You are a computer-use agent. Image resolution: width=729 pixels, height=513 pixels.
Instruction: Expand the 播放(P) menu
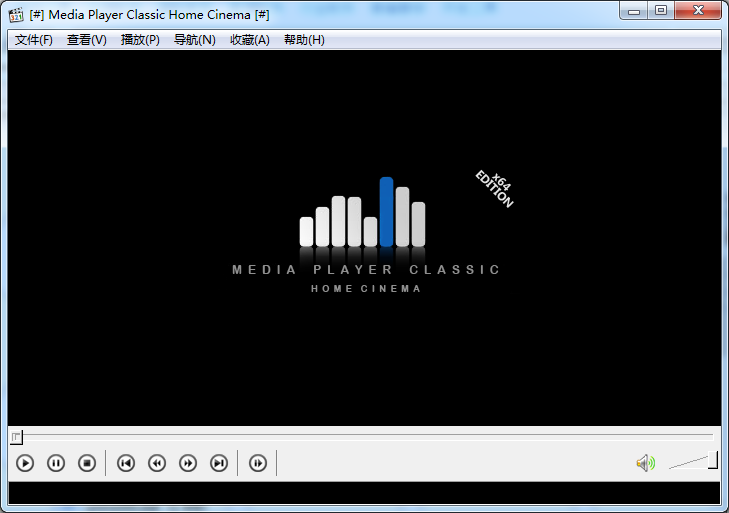point(140,40)
